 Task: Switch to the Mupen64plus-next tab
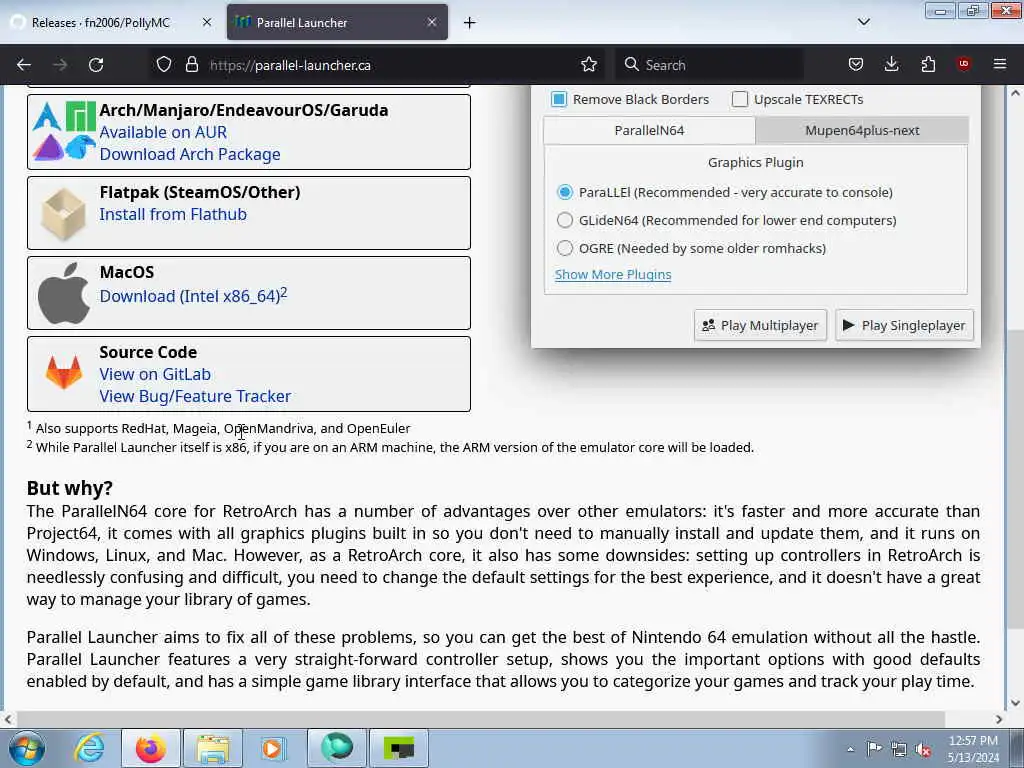(862, 130)
